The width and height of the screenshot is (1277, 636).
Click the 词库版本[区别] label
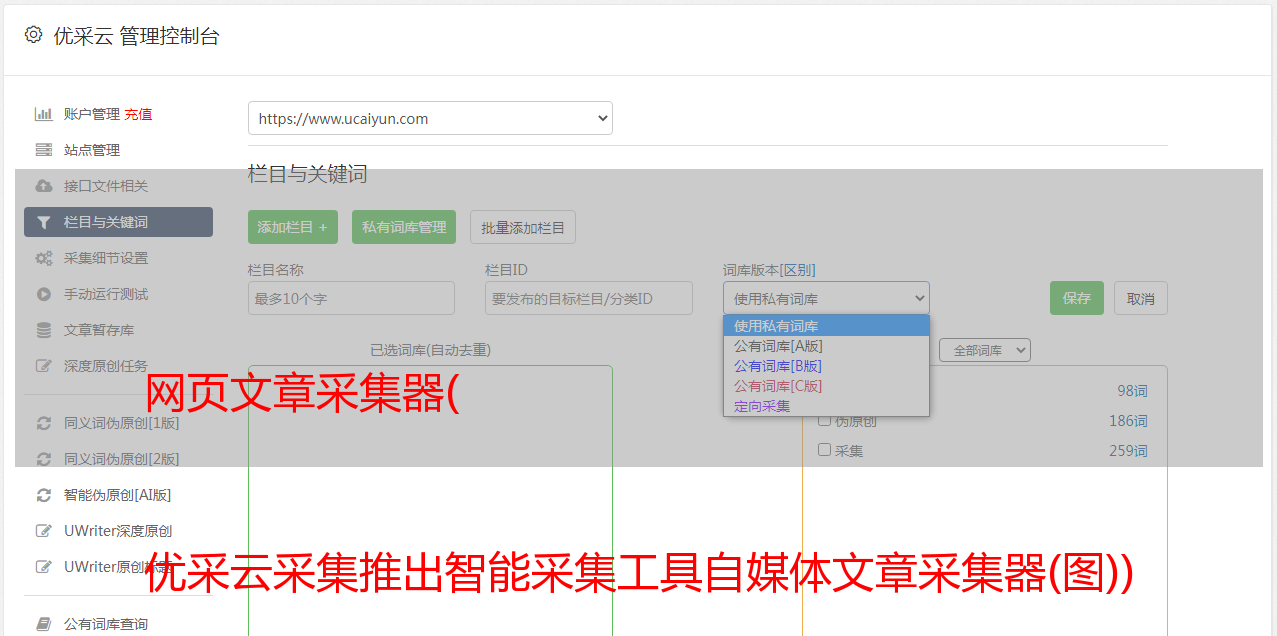coord(769,270)
